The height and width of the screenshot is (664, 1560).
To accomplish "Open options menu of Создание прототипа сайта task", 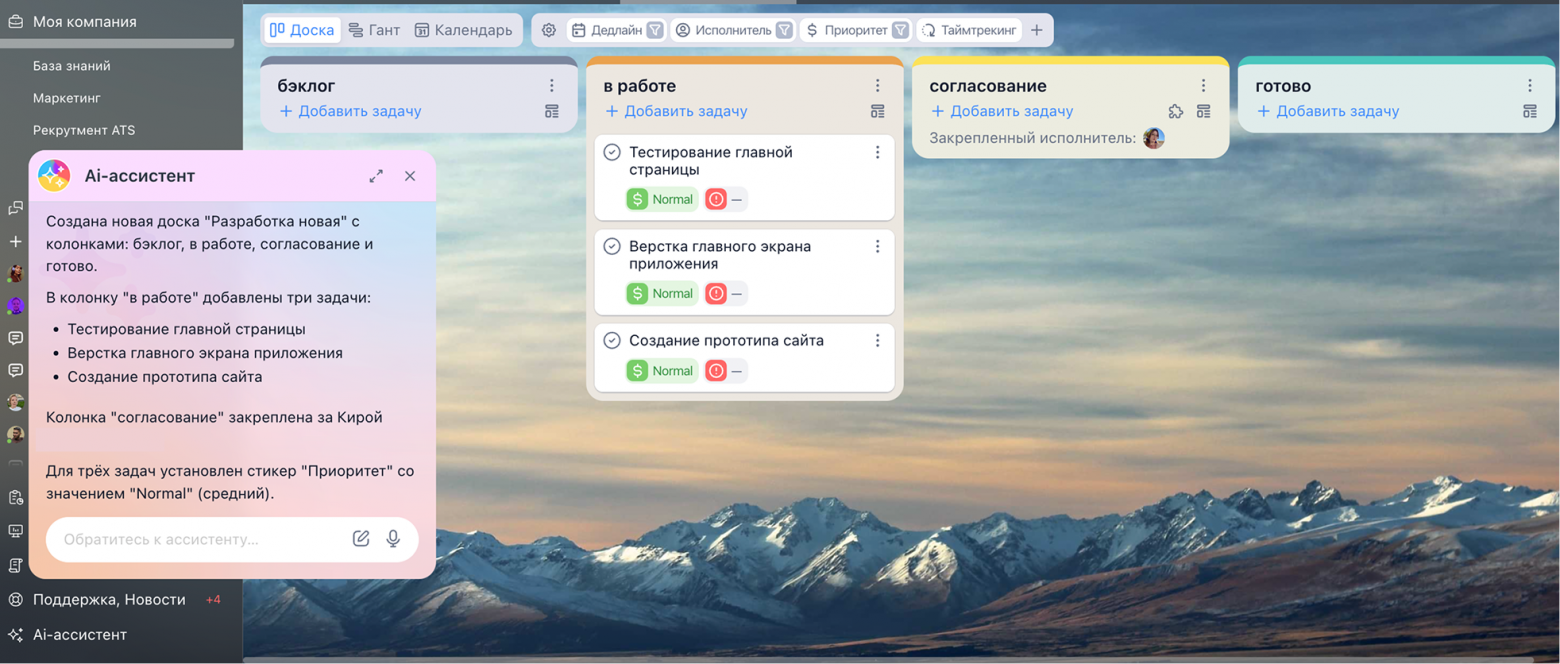I will 877,341.
